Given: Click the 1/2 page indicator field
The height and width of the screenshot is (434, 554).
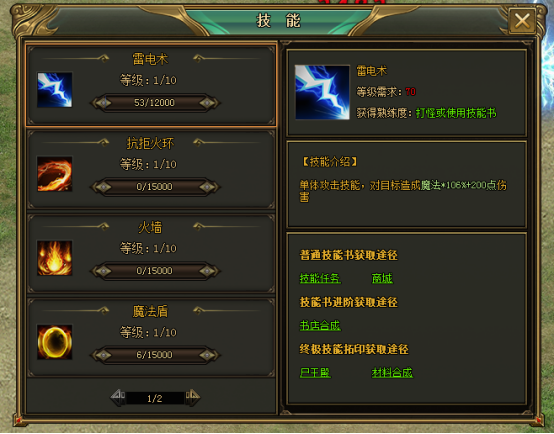Looking at the screenshot, I should point(155,398).
